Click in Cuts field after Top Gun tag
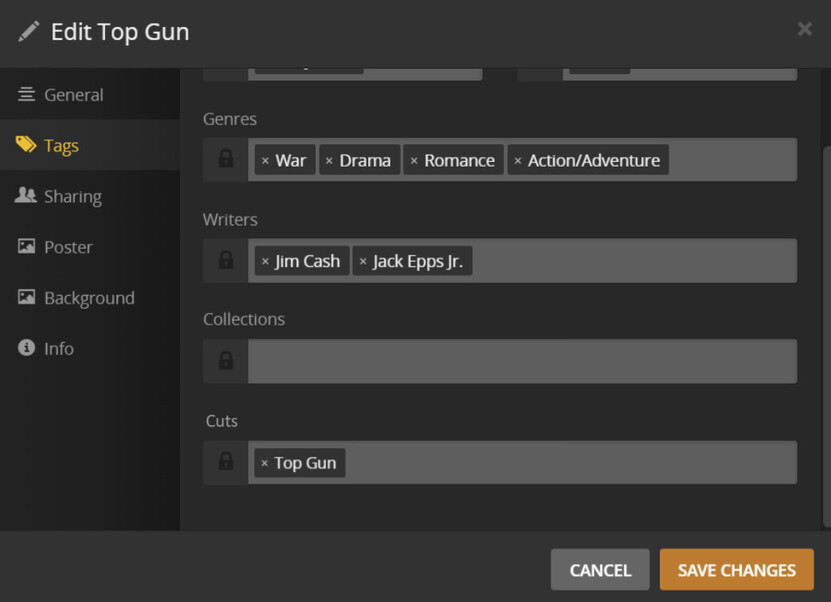This screenshot has height=602, width=831. point(571,463)
